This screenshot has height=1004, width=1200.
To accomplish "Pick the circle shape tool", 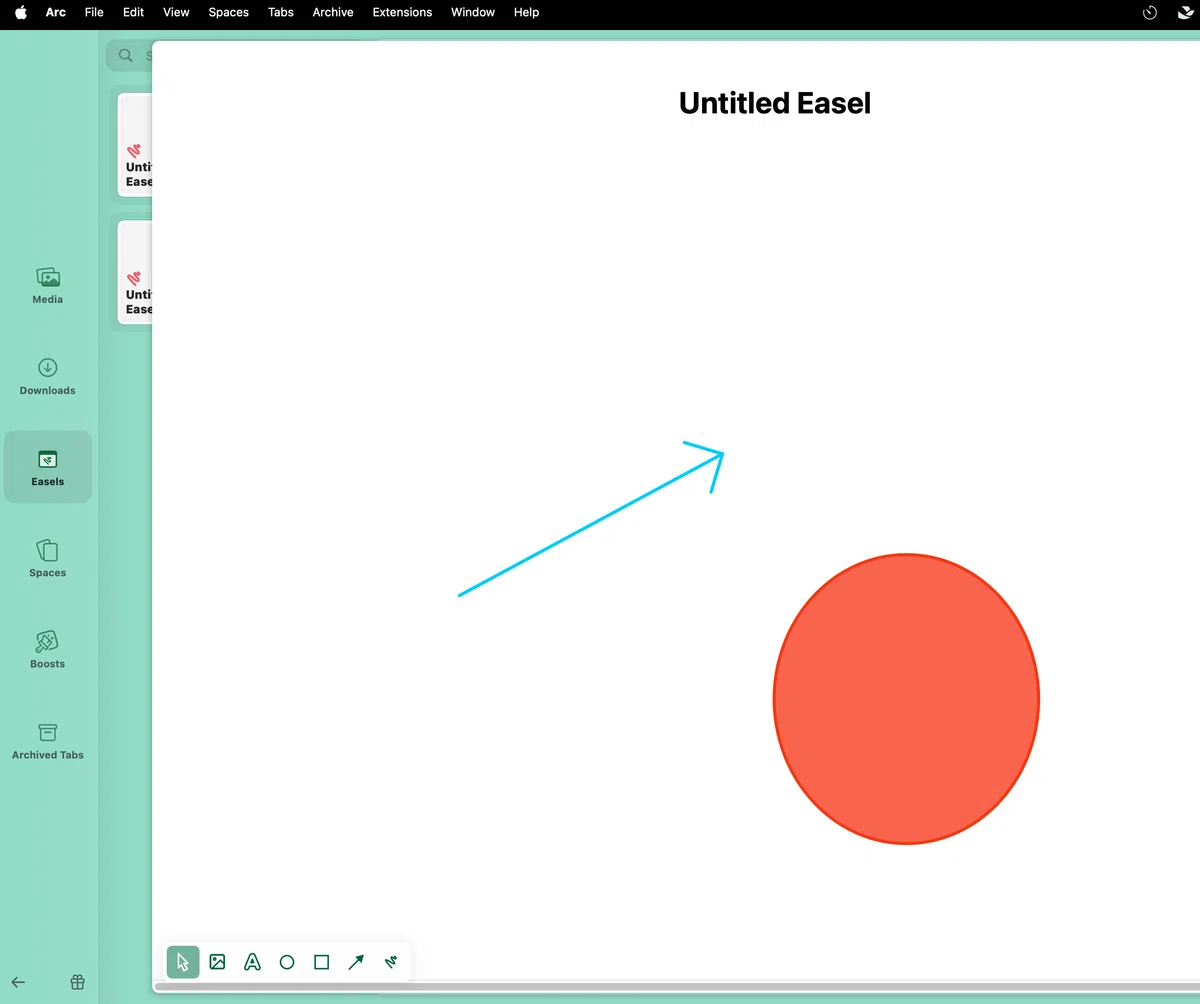I will pyautogui.click(x=287, y=962).
